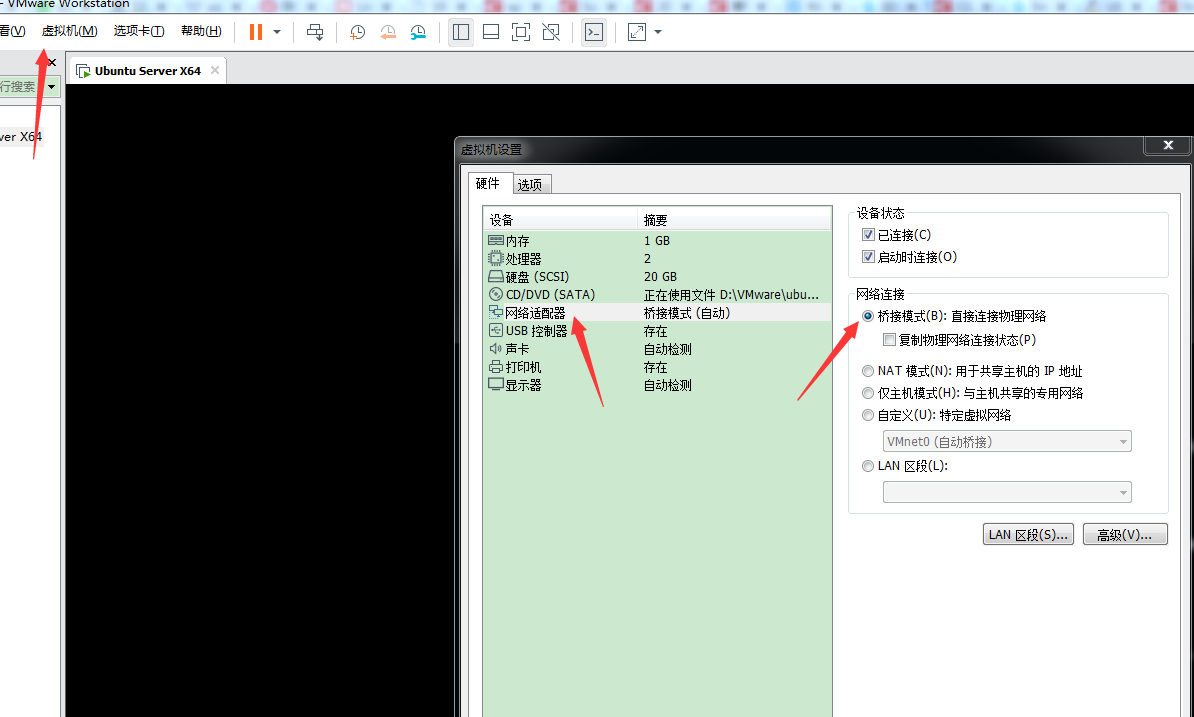This screenshot has height=717, width=1194.
Task: Toggle the 已连接(C) checkbox
Action: (x=867, y=235)
